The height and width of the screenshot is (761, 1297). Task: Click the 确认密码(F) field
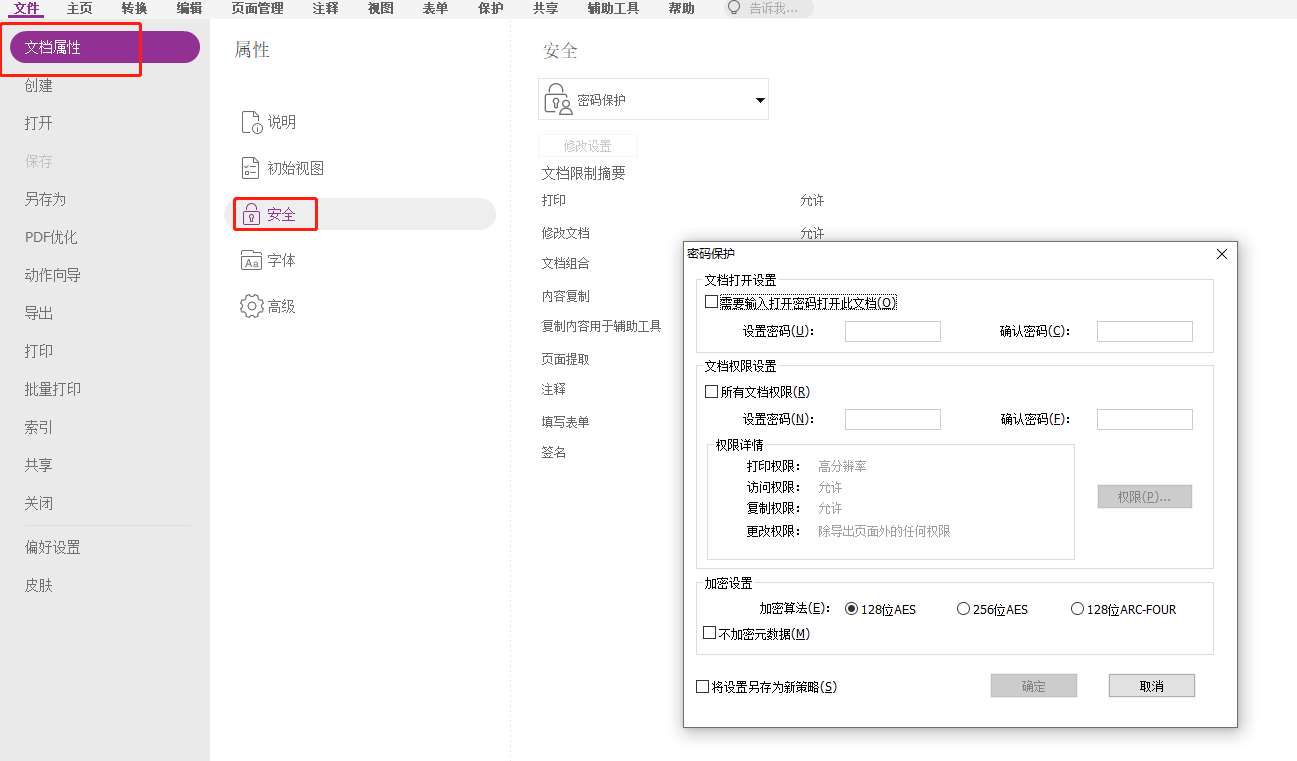point(1145,419)
